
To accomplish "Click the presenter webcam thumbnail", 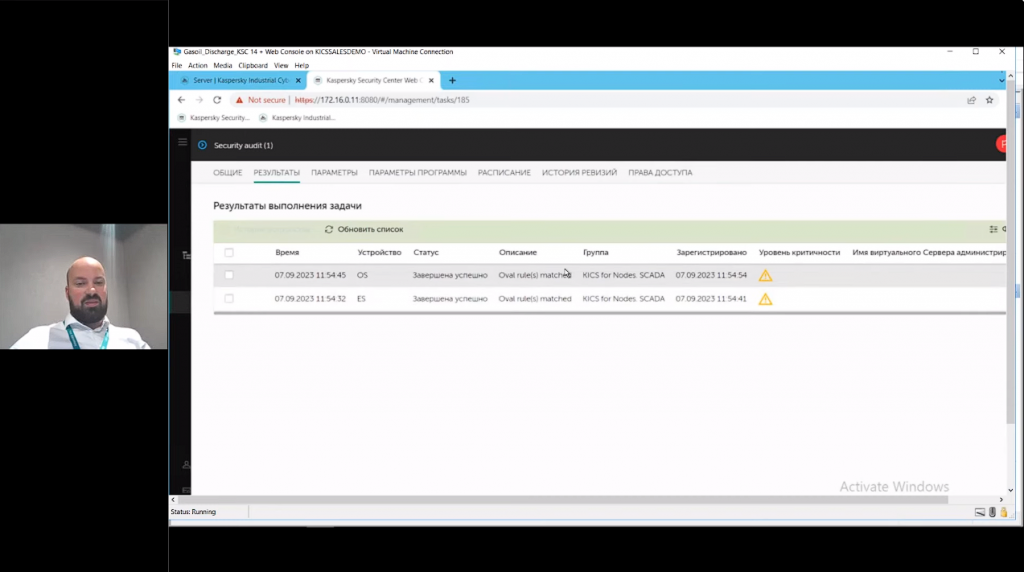I will point(84,287).
